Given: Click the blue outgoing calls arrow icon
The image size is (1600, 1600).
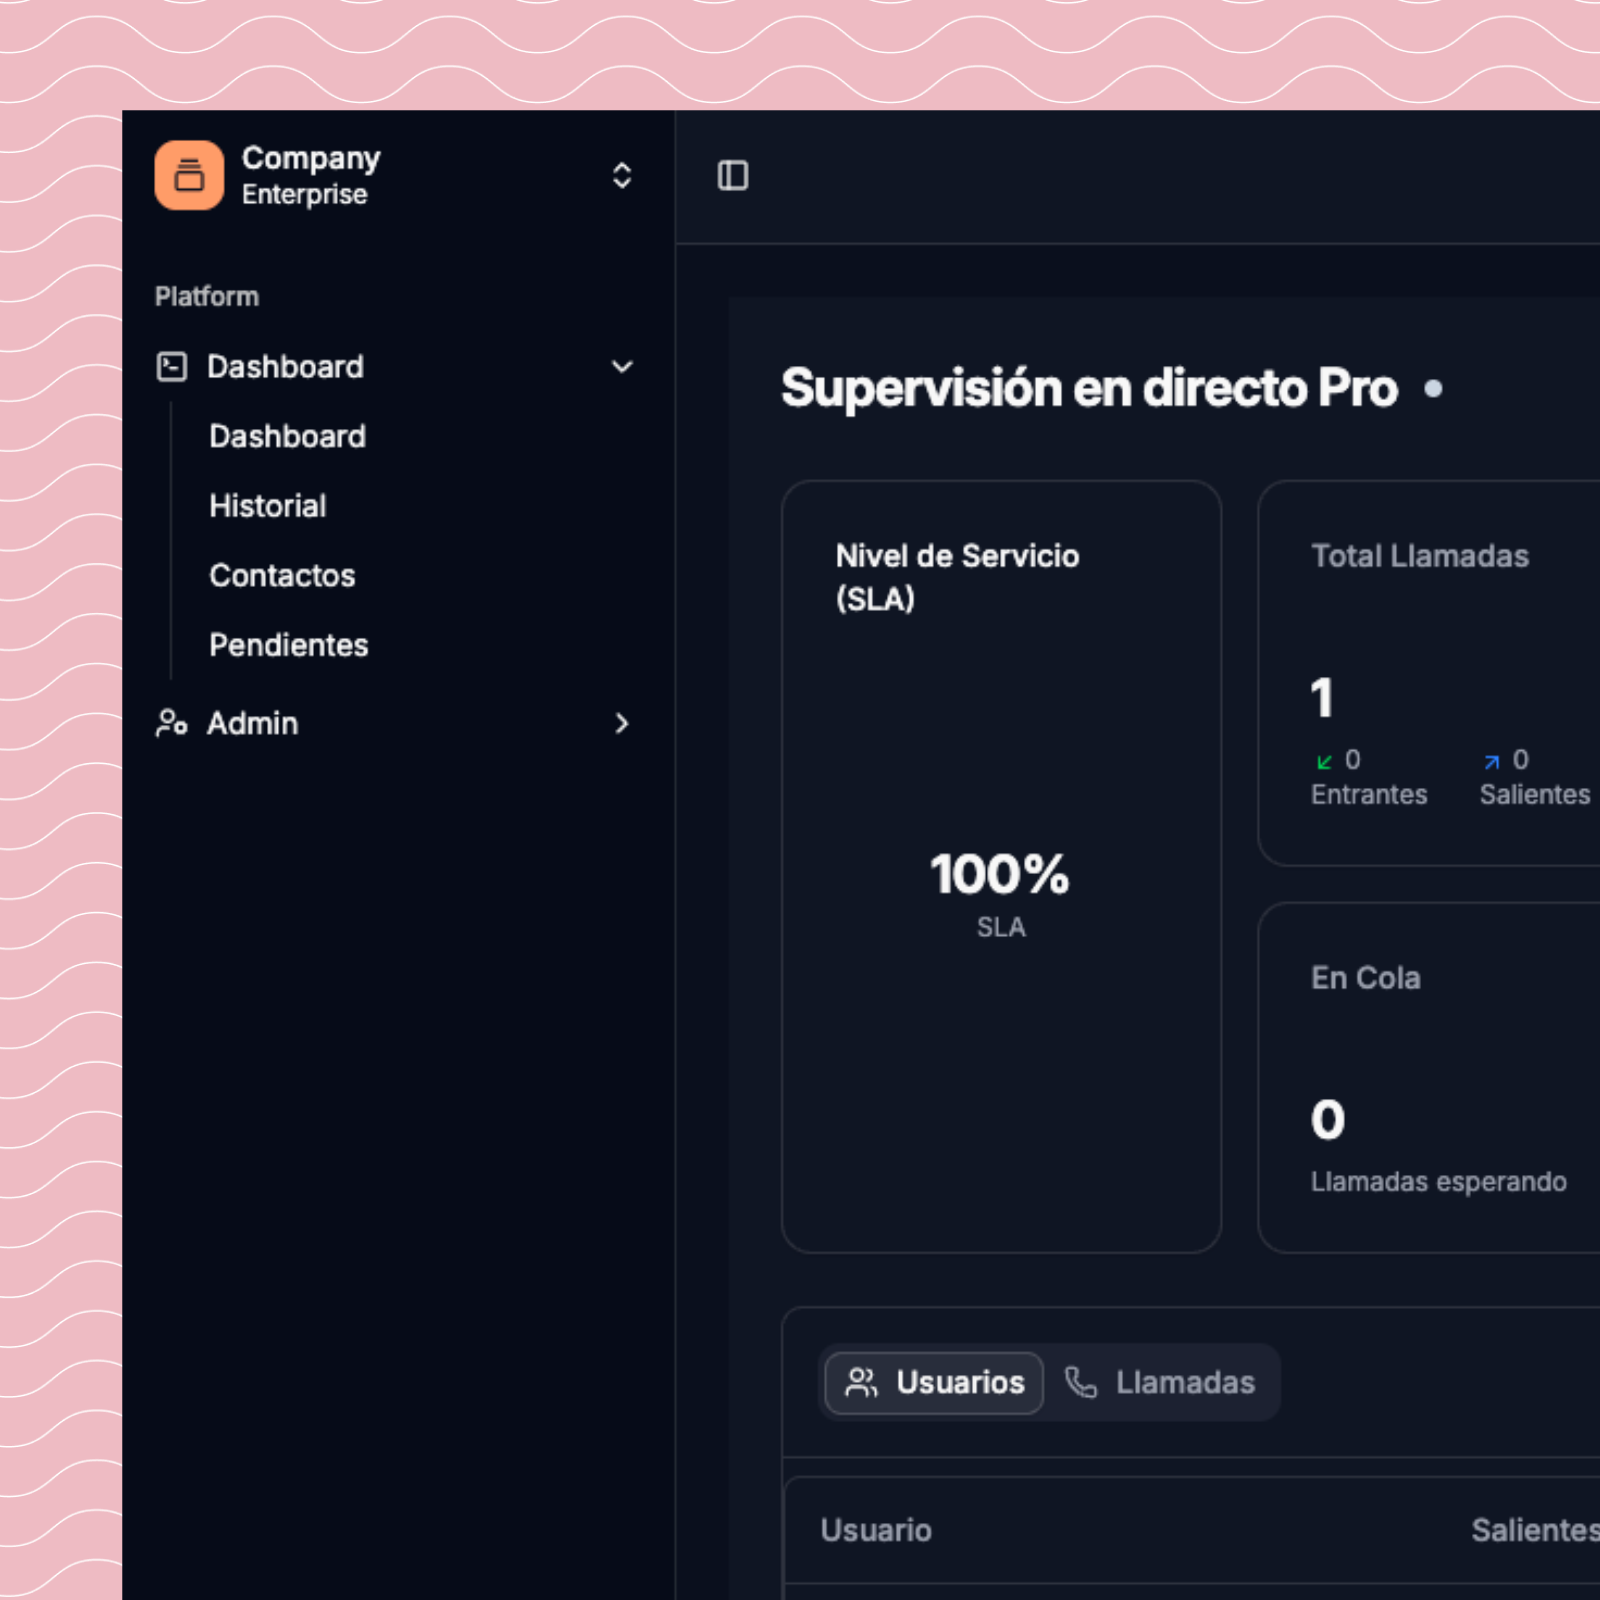Looking at the screenshot, I should (x=1492, y=762).
